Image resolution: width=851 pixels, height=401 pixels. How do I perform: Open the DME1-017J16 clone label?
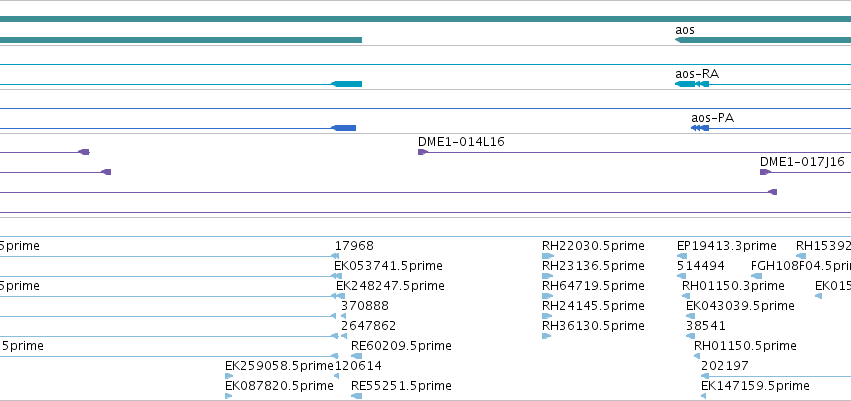(802, 162)
